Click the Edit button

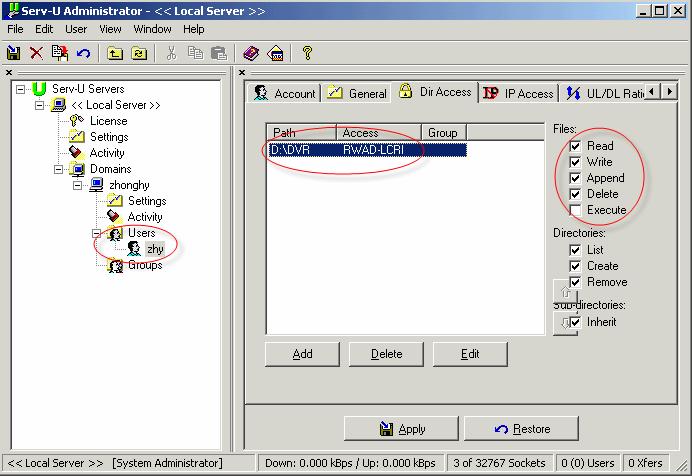[470, 354]
